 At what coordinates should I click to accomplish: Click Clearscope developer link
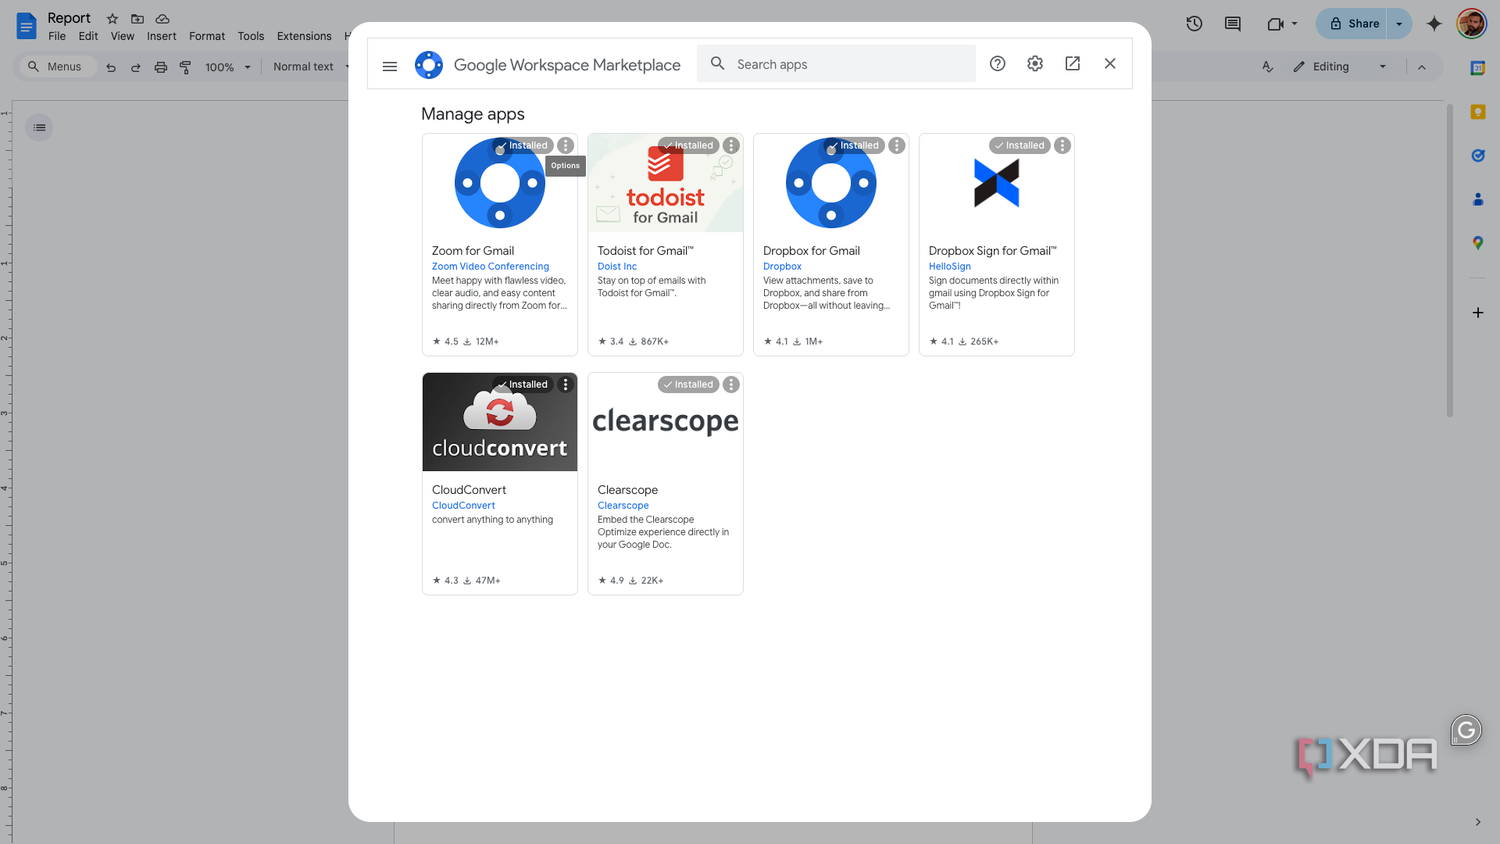click(623, 506)
